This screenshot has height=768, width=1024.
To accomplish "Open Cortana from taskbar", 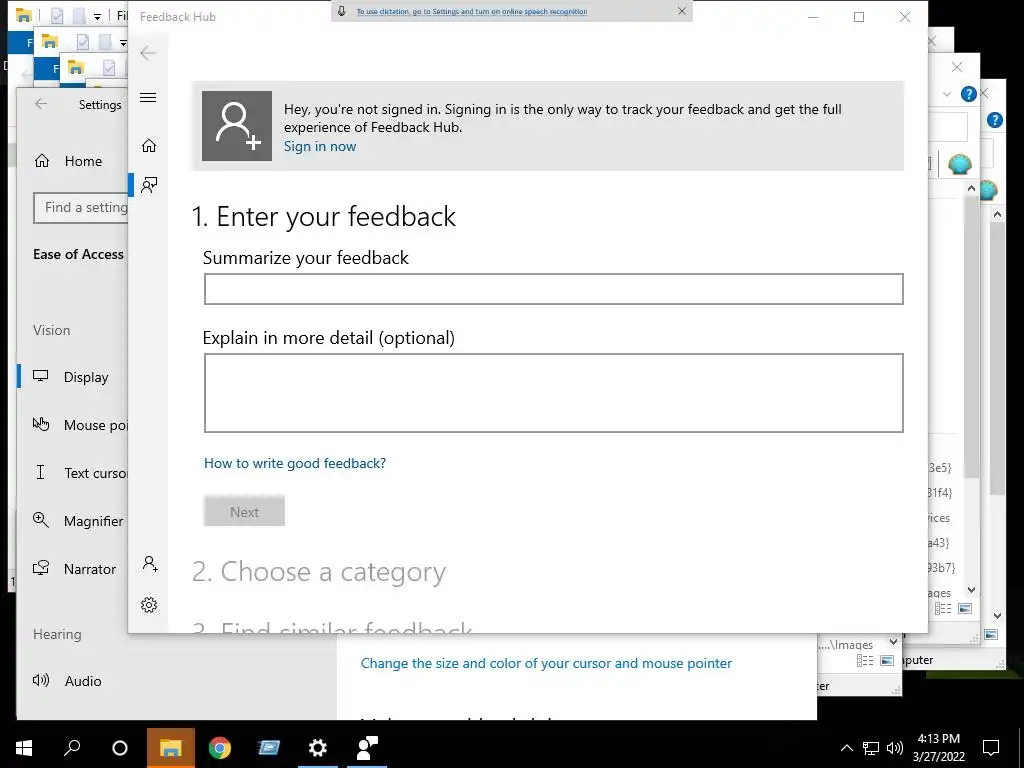I will pyautogui.click(x=120, y=748).
